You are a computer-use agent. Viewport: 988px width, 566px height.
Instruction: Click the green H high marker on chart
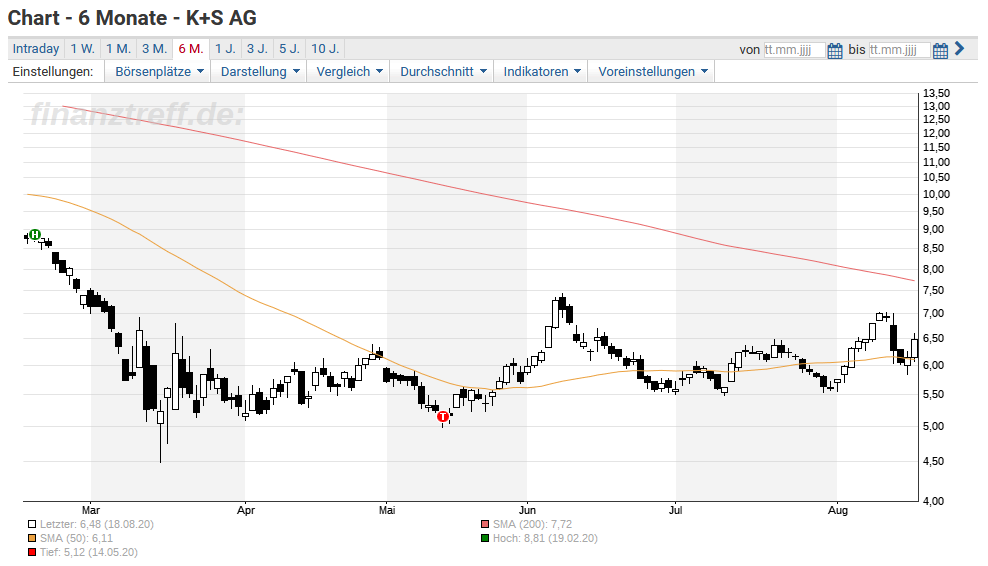tap(35, 235)
